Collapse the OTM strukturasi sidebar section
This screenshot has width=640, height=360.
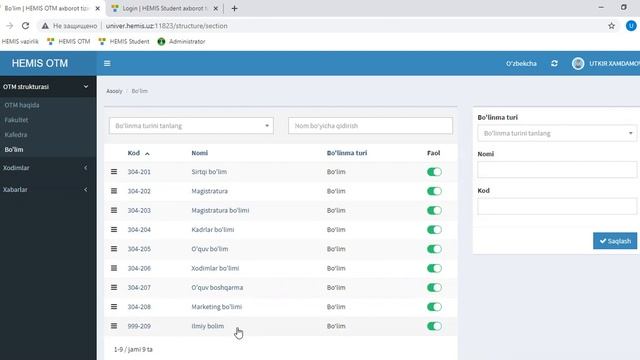pos(48,87)
